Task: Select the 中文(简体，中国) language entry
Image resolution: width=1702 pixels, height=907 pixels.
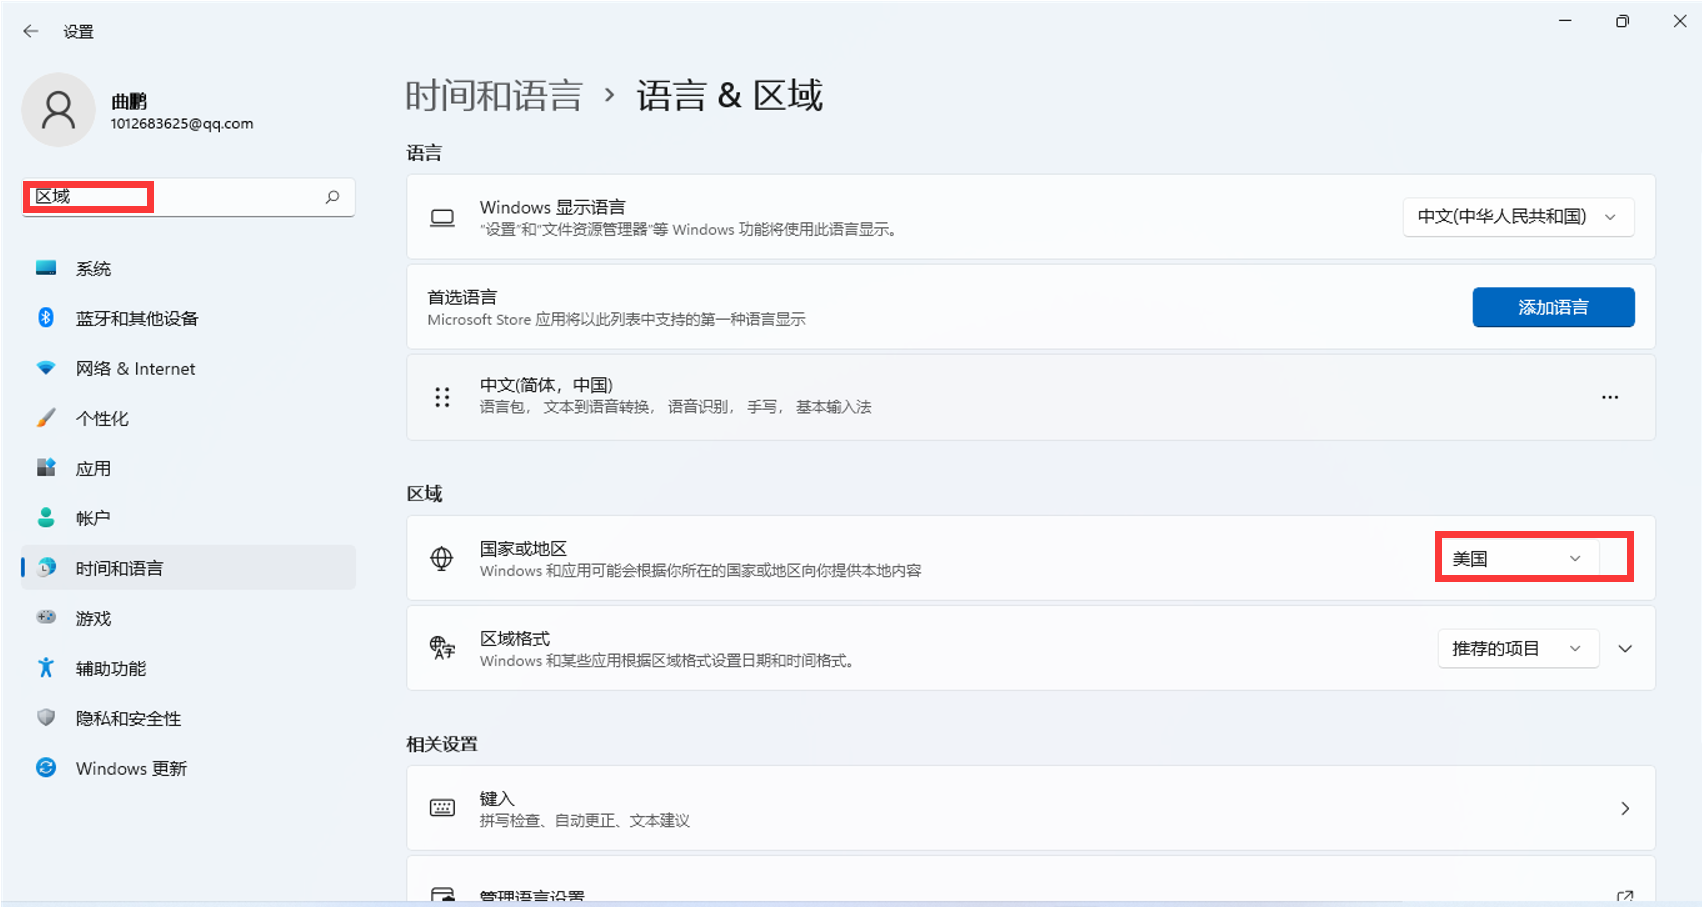Action: point(1031,397)
